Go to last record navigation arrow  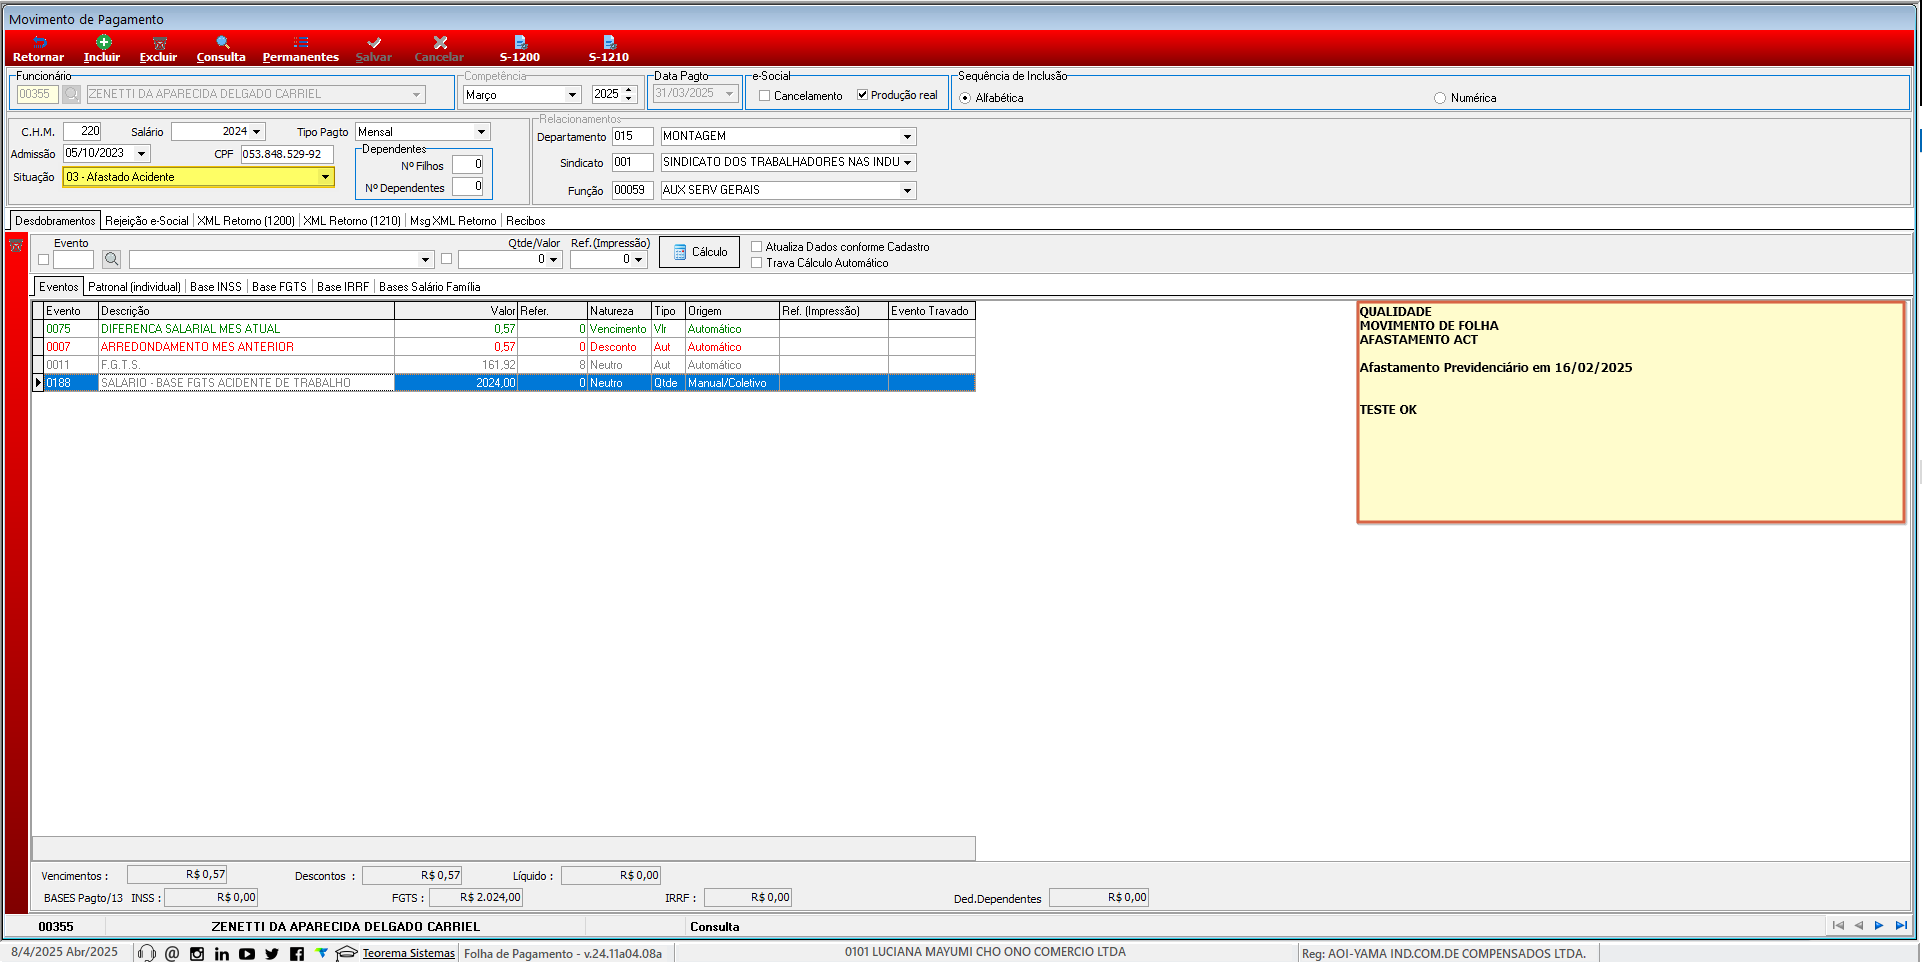point(1901,926)
